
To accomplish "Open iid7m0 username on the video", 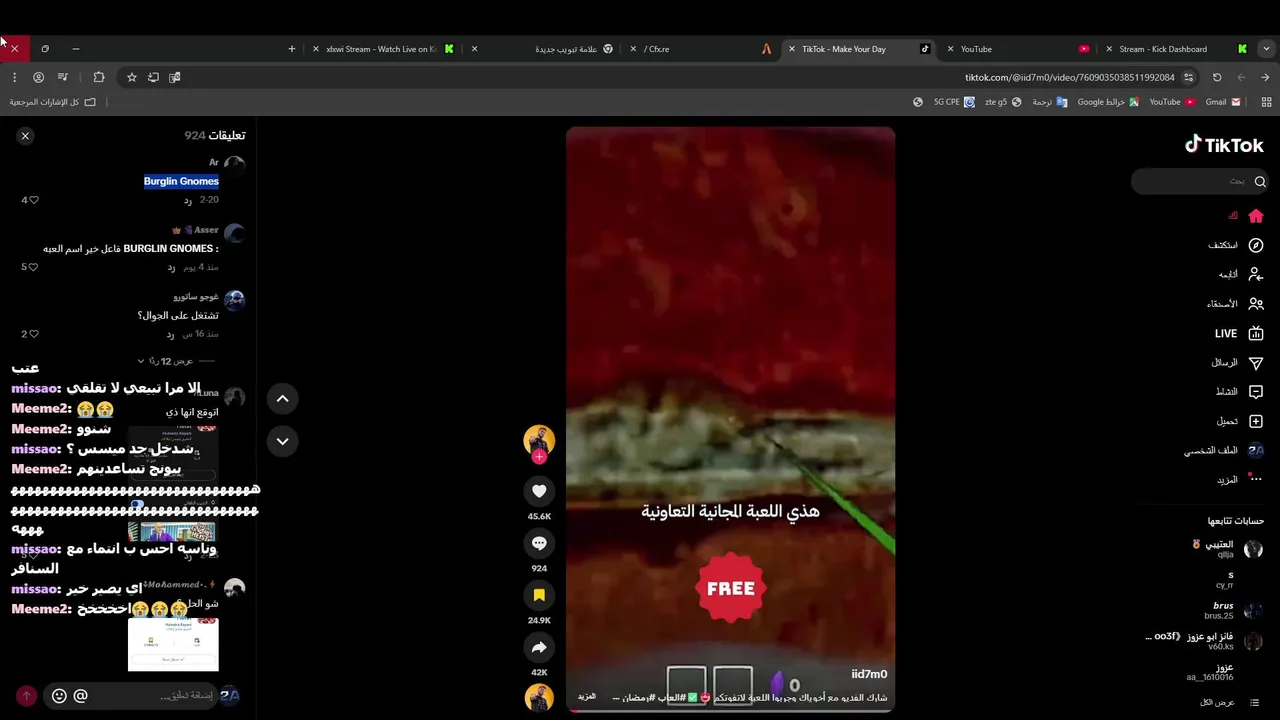I will click(869, 674).
